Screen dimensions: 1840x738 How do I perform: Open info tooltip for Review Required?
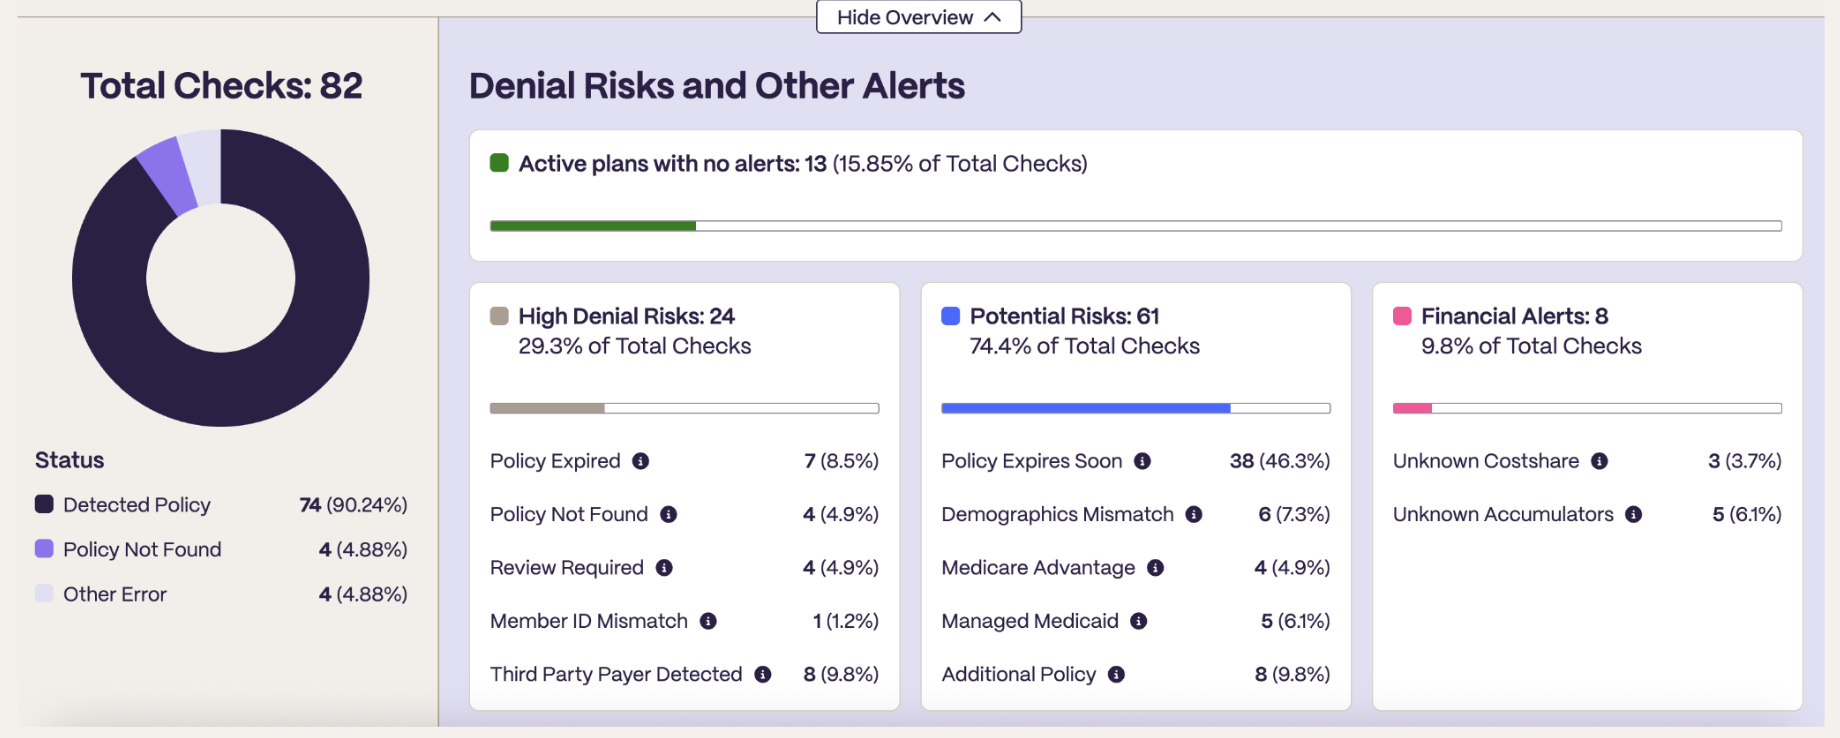pyautogui.click(x=664, y=568)
